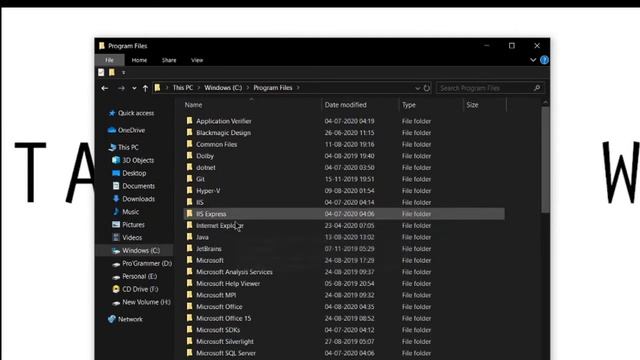Open the Share ribbon tab
This screenshot has height=360, width=640.
tap(169, 60)
